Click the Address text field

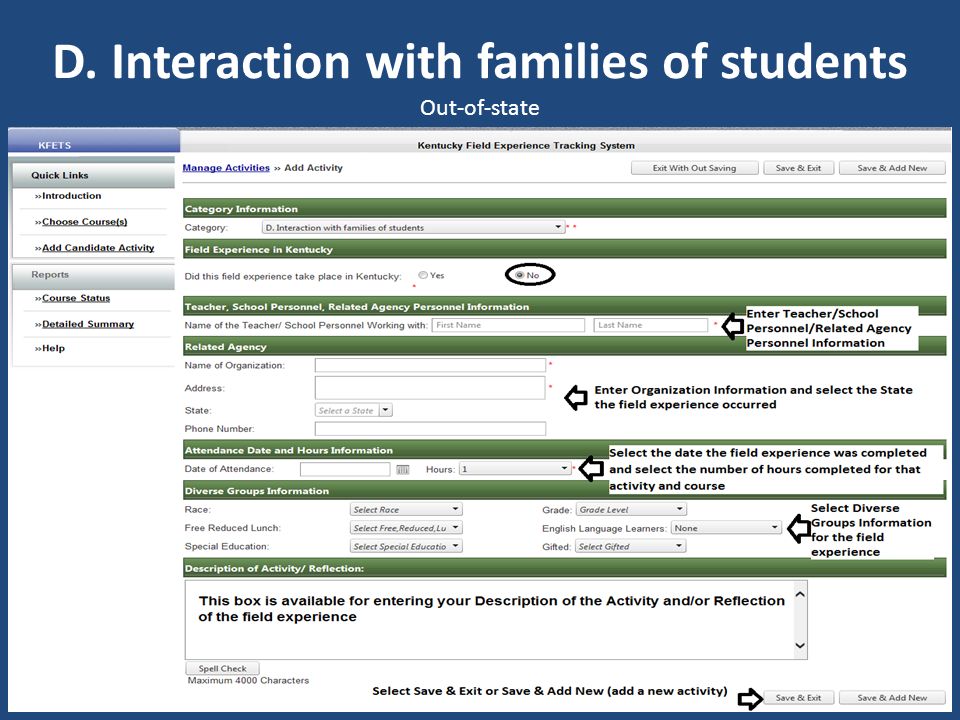coord(430,388)
